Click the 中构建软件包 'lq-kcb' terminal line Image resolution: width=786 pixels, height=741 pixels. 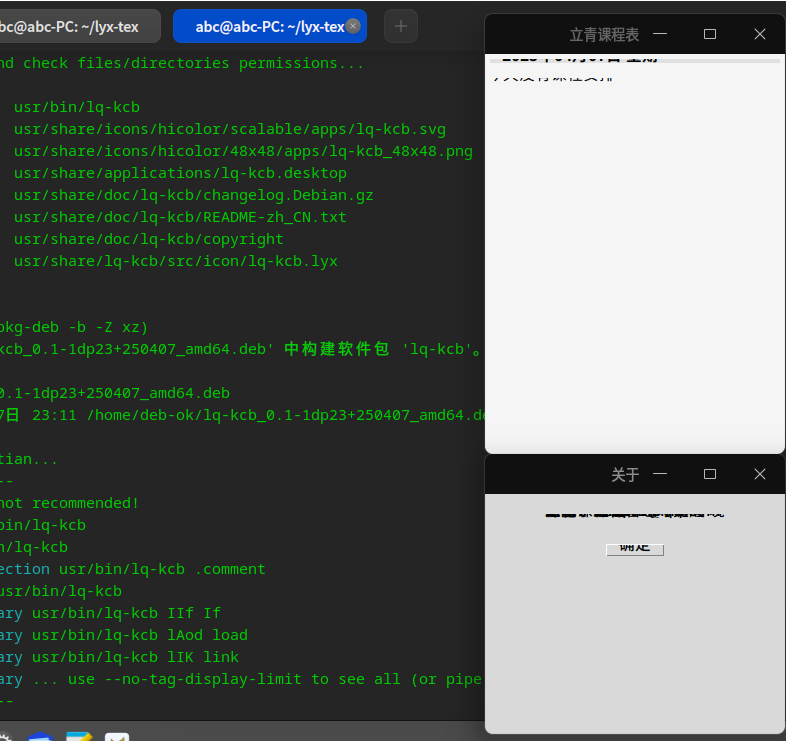(241, 349)
